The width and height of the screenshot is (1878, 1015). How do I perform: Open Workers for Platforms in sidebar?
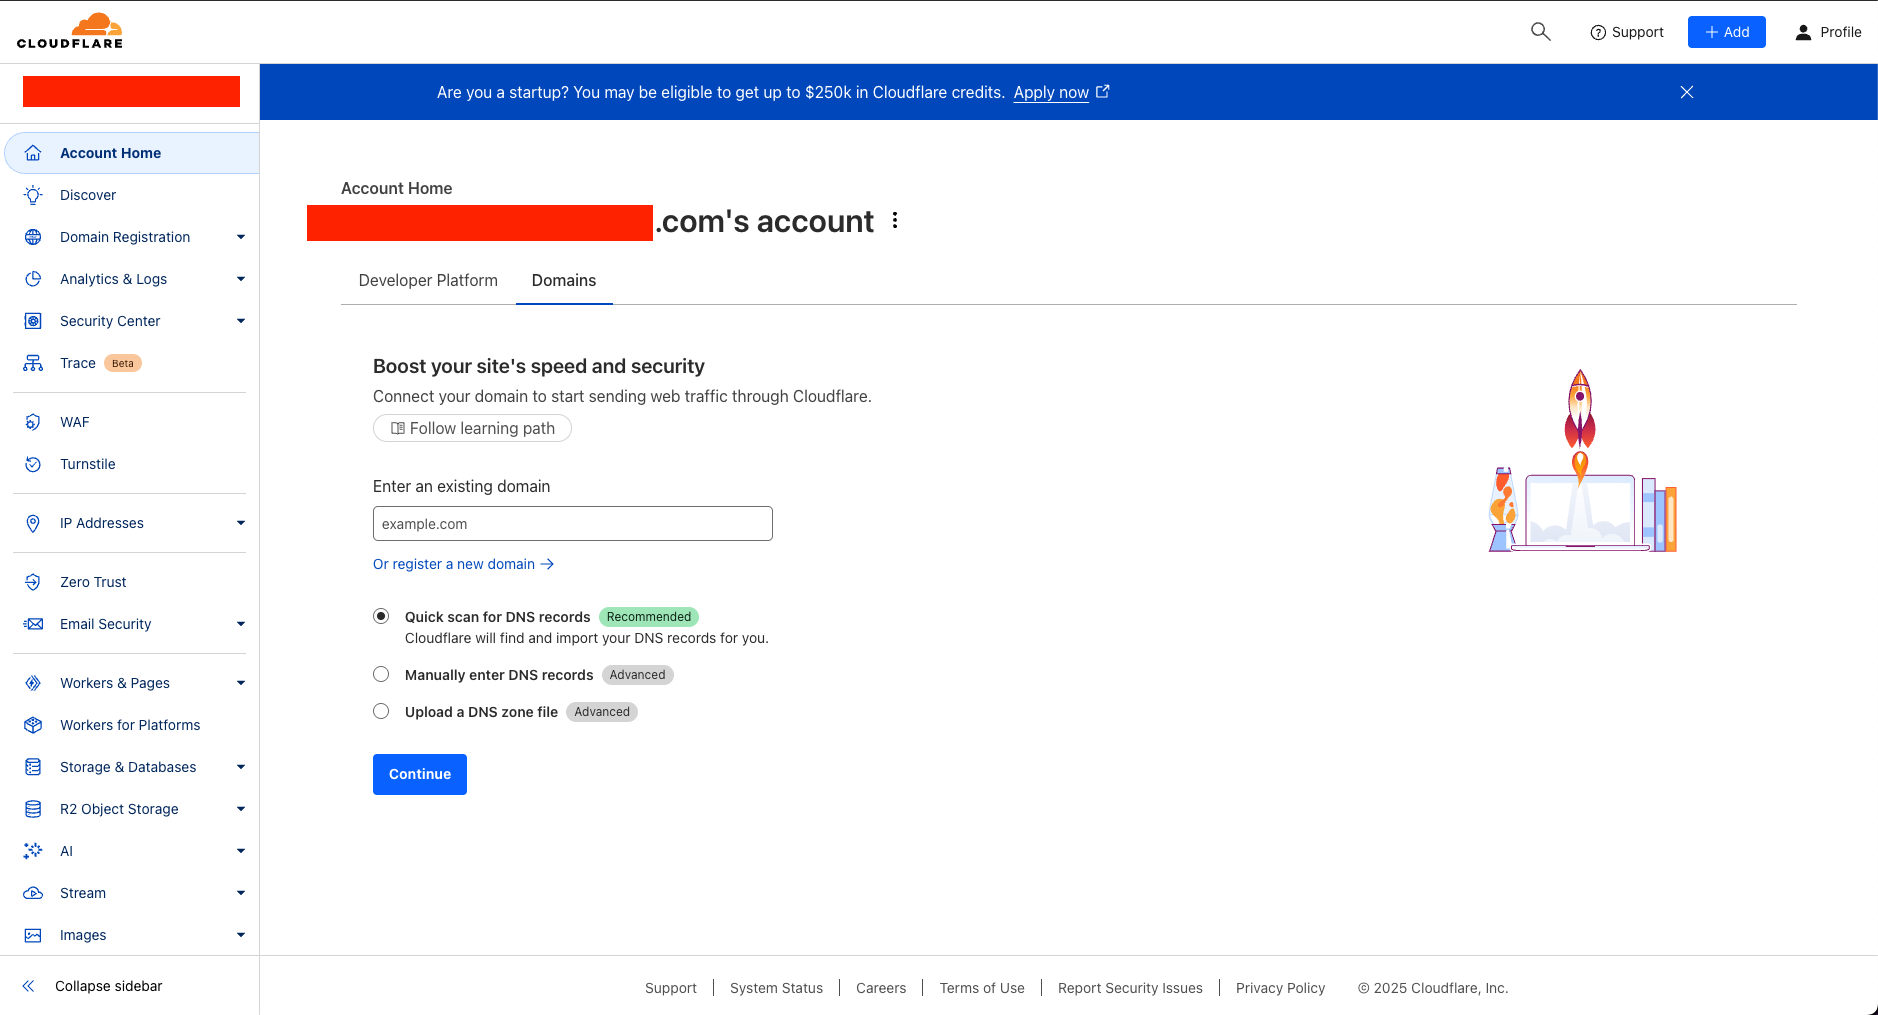(x=130, y=725)
